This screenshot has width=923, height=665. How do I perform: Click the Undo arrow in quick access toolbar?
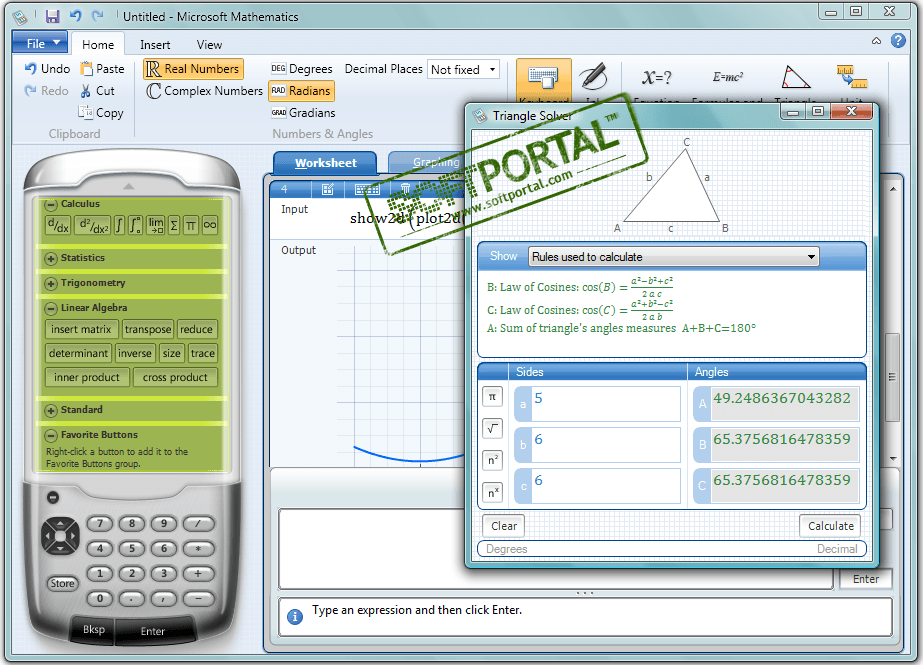(75, 16)
